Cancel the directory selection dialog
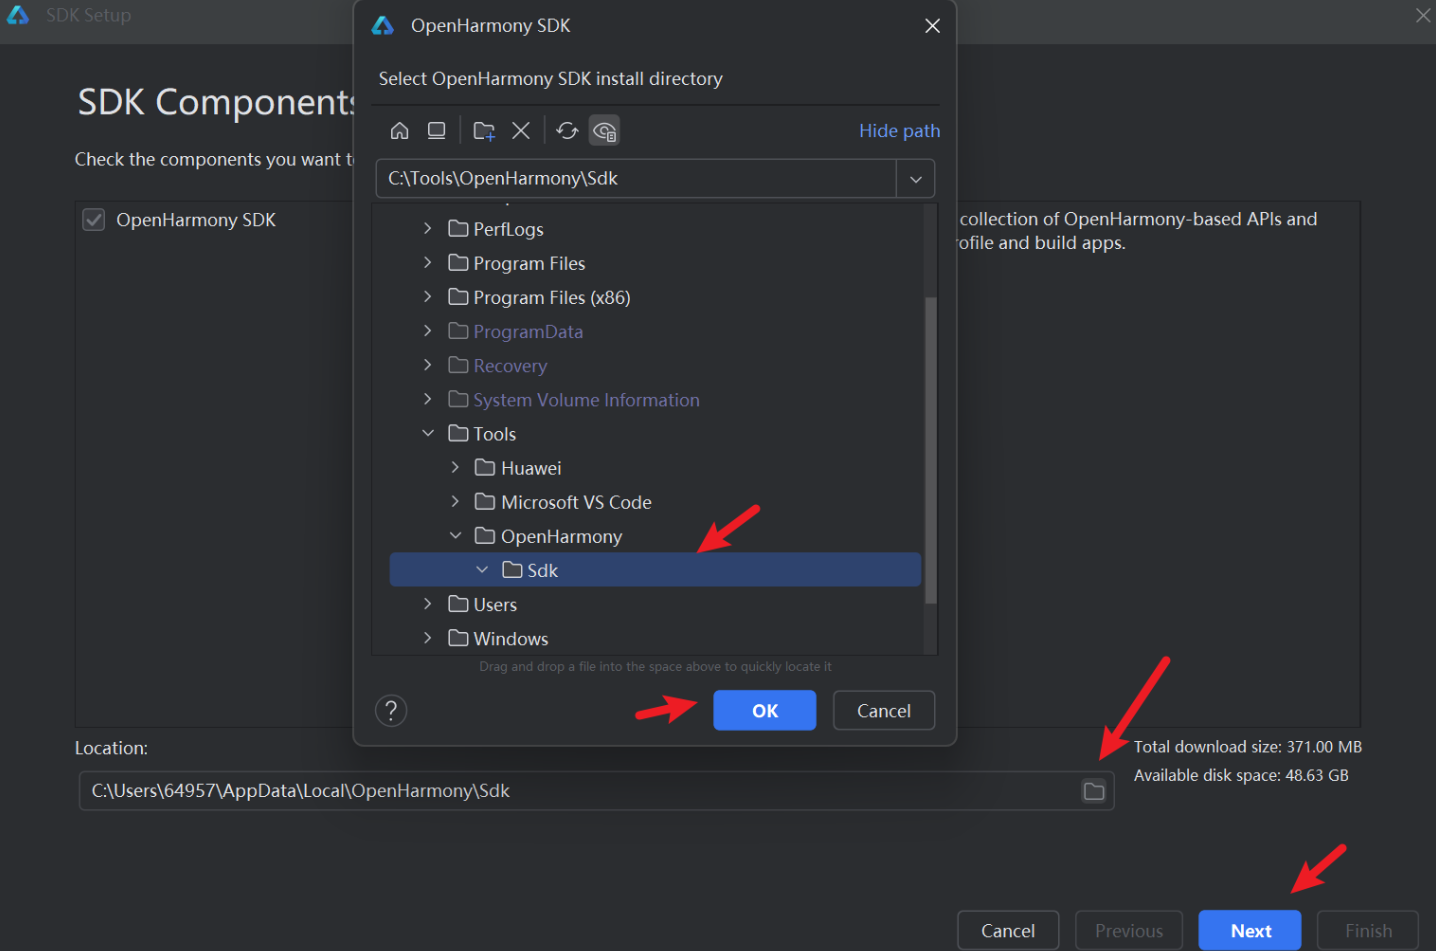Viewport: 1436px width, 951px height. pos(884,711)
